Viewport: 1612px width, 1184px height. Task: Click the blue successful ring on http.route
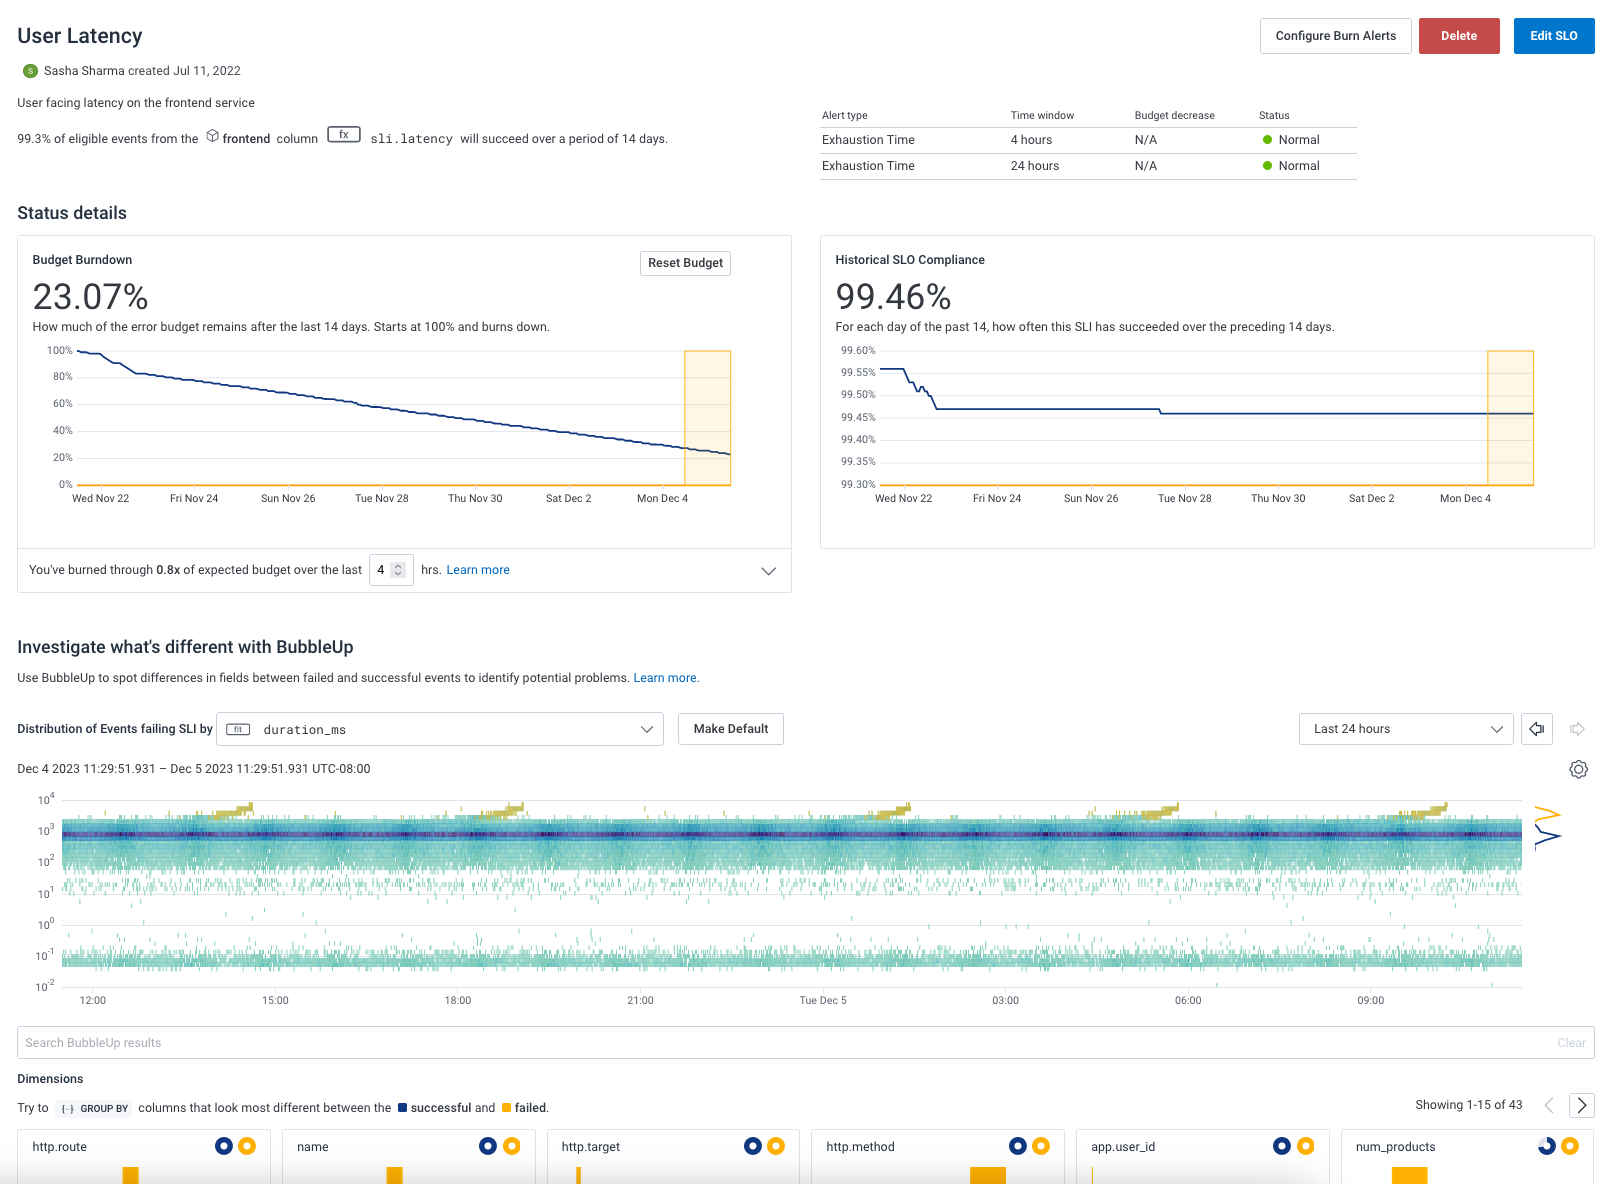coord(224,1146)
